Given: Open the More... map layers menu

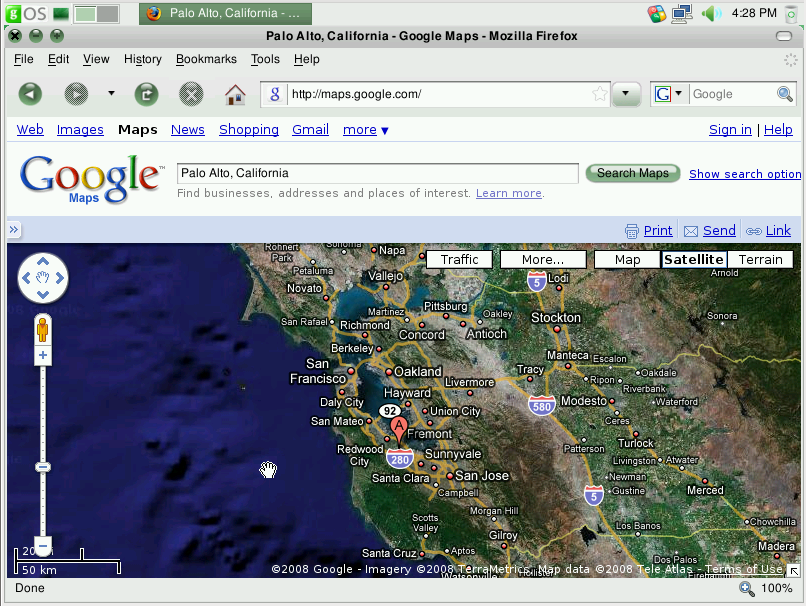Looking at the screenshot, I should coord(543,260).
